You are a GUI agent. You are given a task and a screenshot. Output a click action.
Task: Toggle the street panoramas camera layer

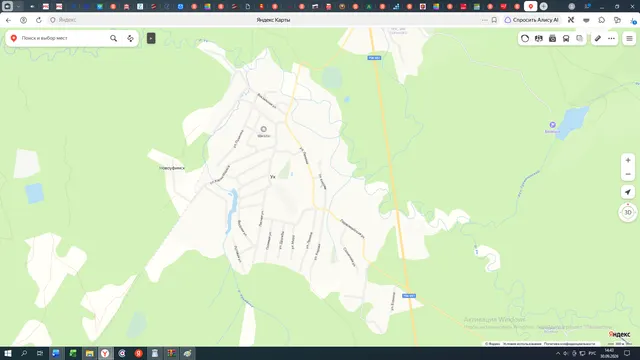pos(552,38)
